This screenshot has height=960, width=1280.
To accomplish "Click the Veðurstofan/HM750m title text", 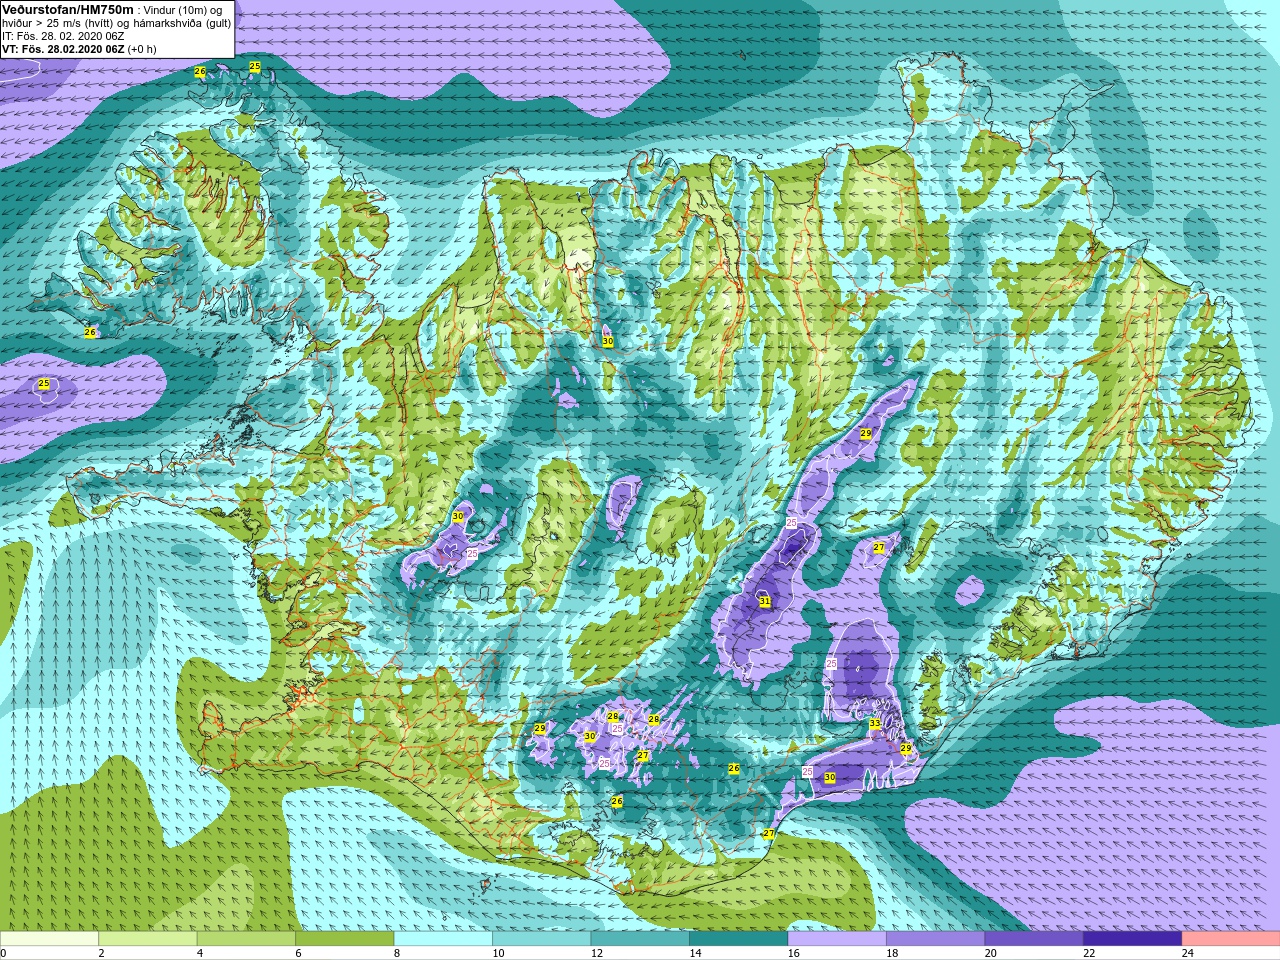I will pyautogui.click(x=68, y=9).
